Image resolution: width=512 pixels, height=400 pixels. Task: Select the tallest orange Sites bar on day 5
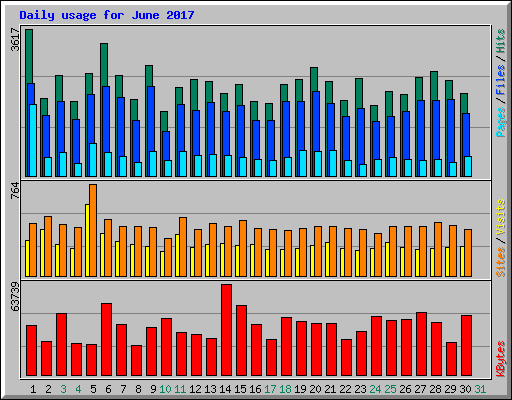tap(93, 230)
